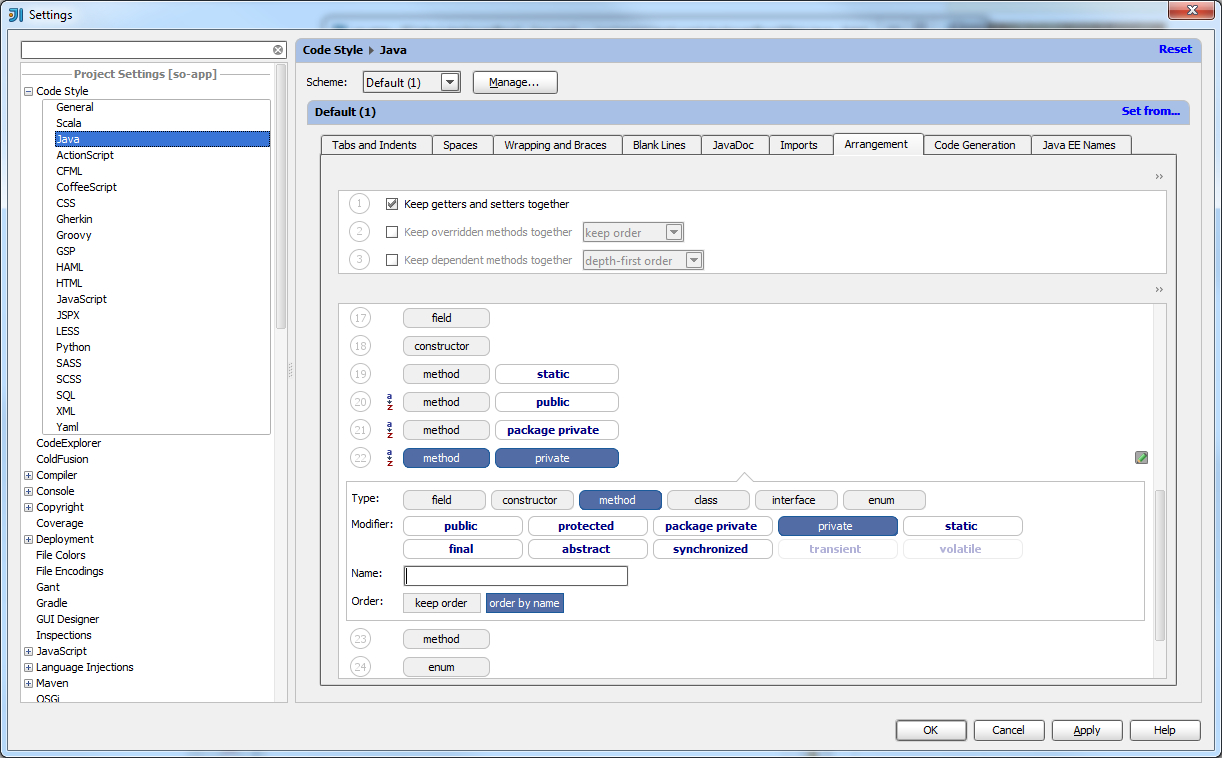Click the matching rules list scrollbar

click(x=1160, y=565)
